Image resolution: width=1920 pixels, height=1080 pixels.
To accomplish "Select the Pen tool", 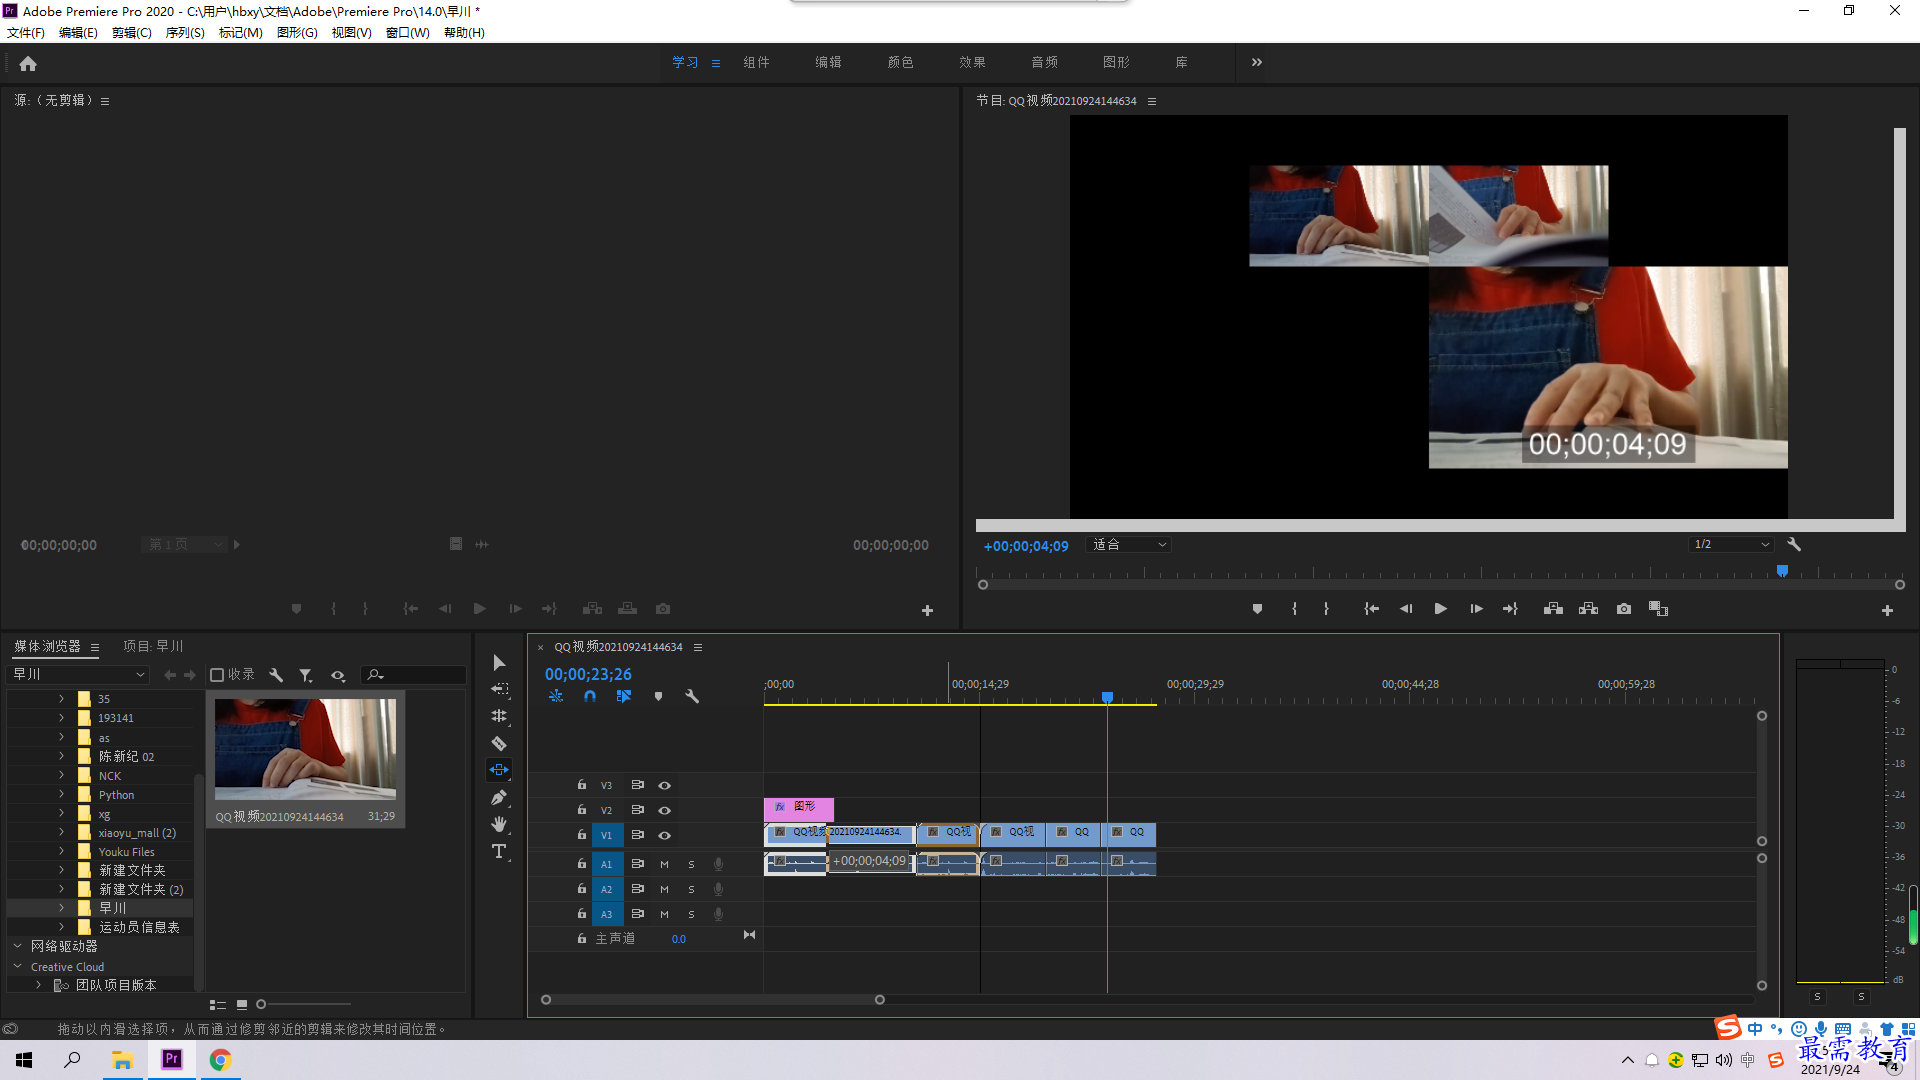I will coord(499,797).
